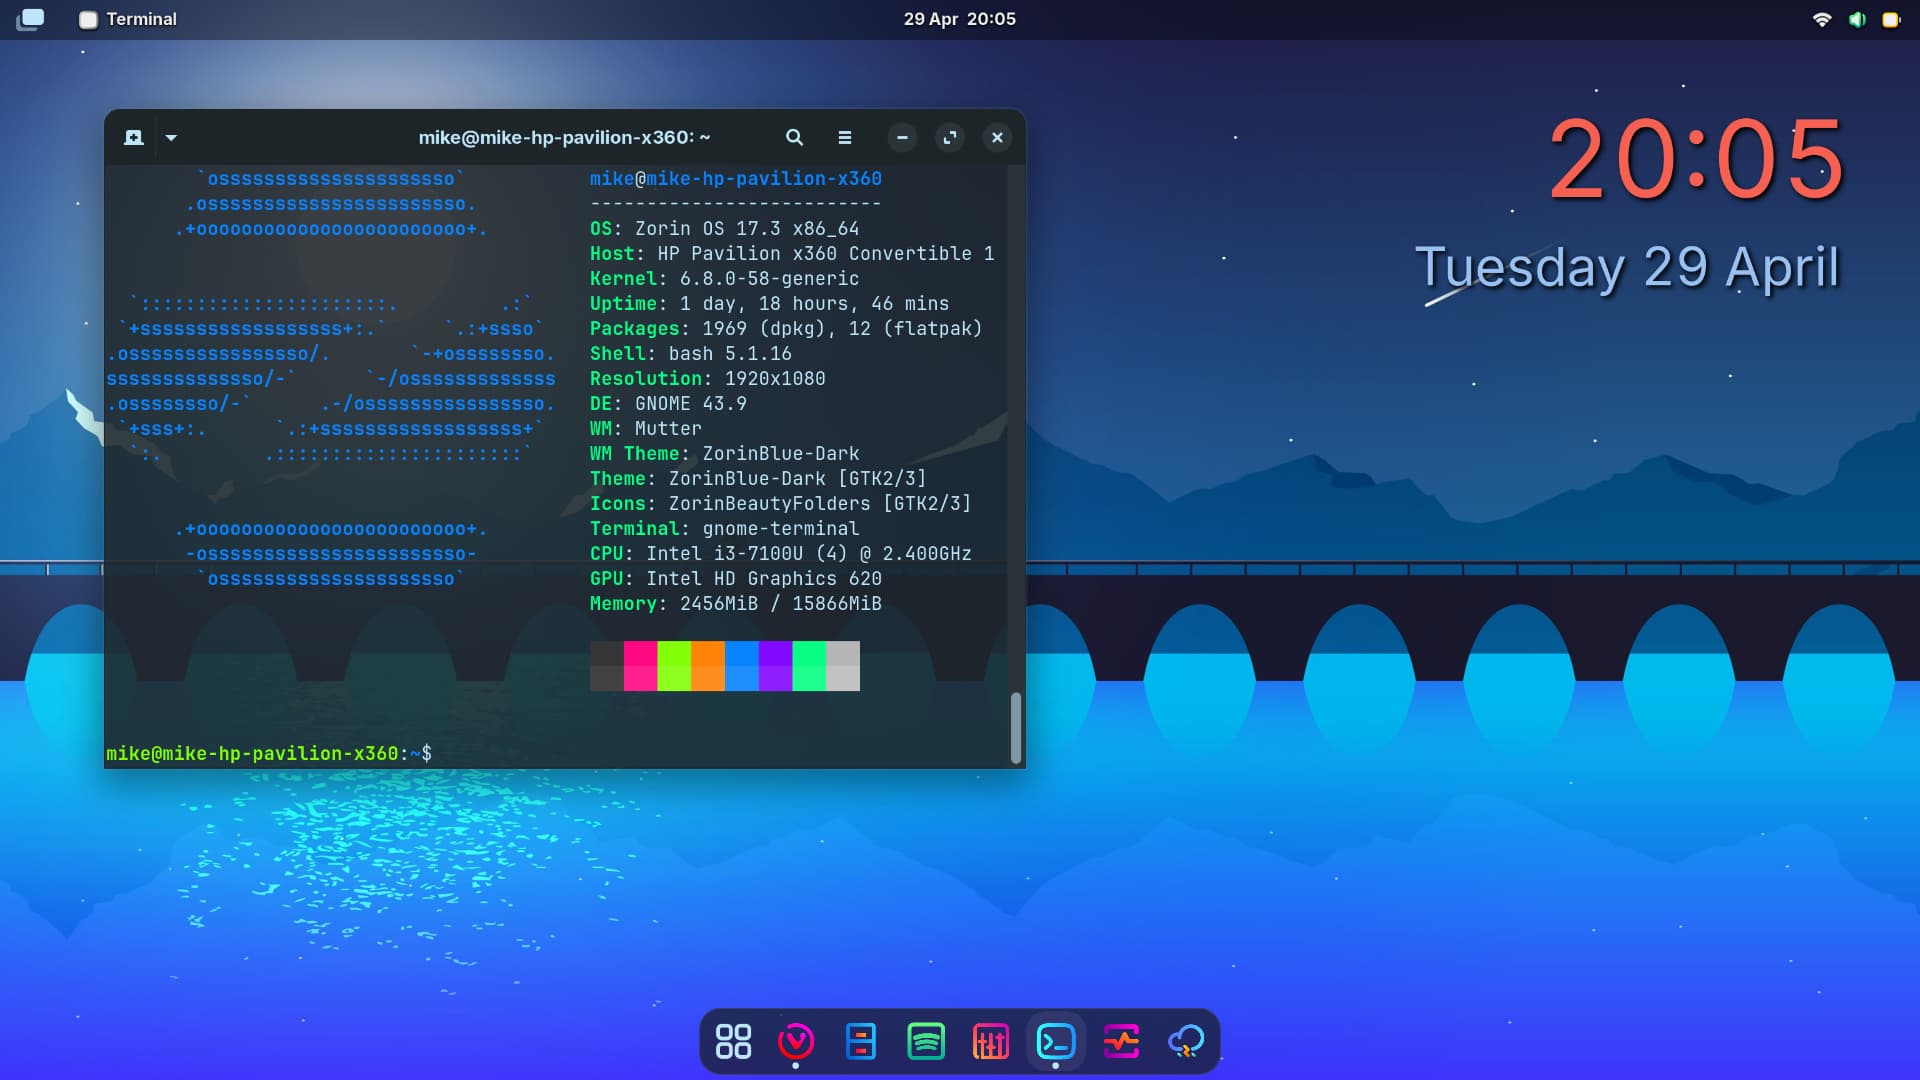Click the terminal title mike@mike-hp-pavilion-x360: ~
1920x1080 pixels.
pos(564,138)
